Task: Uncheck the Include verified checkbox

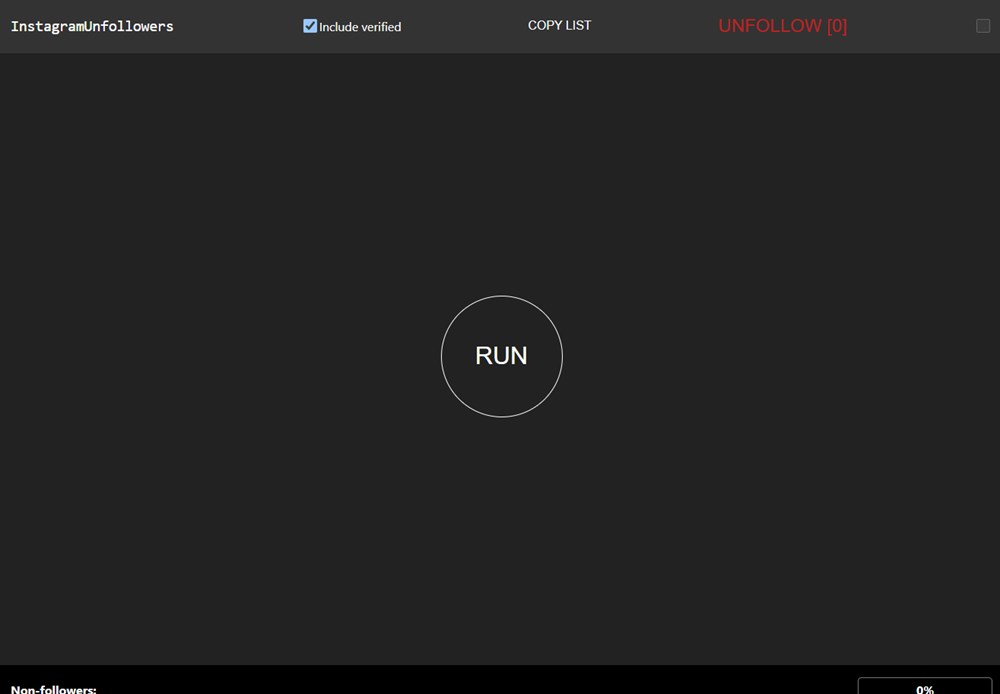Action: click(310, 26)
